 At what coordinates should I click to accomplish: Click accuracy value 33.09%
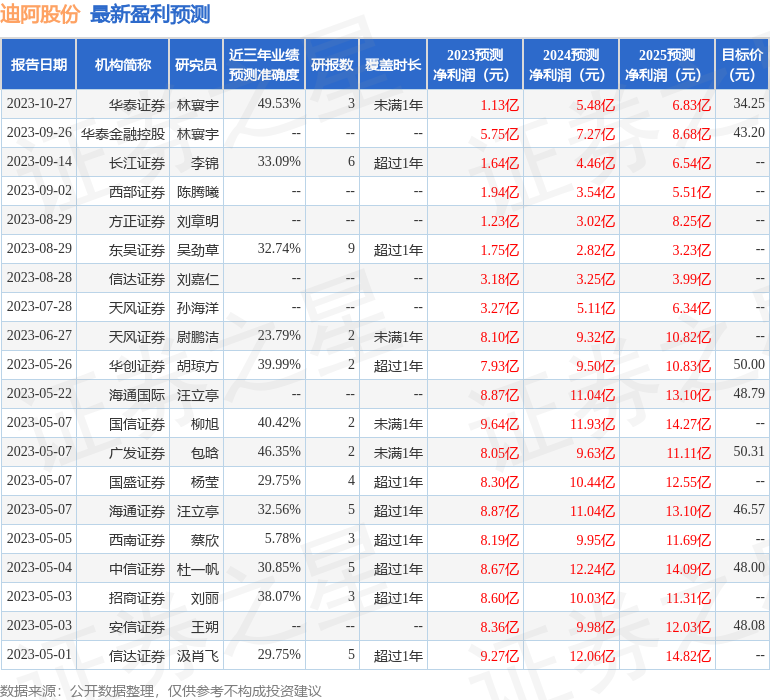point(279,162)
